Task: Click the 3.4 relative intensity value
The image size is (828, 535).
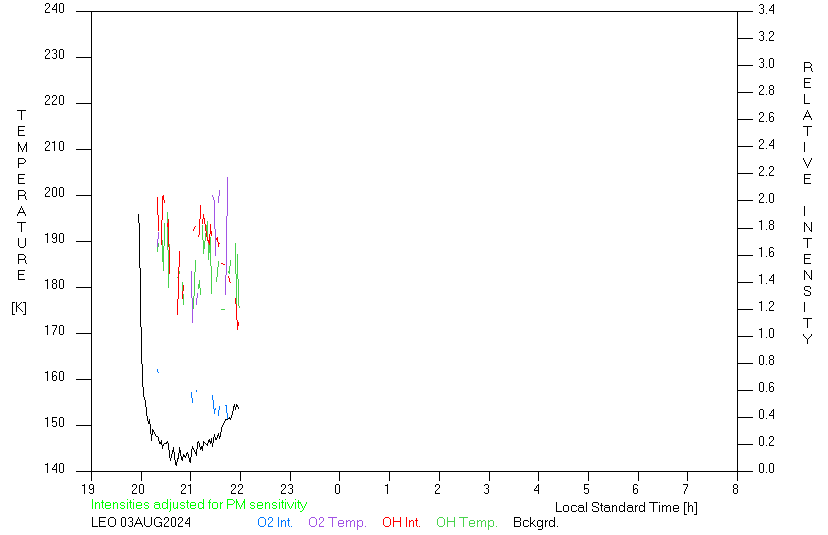Action: [x=766, y=9]
